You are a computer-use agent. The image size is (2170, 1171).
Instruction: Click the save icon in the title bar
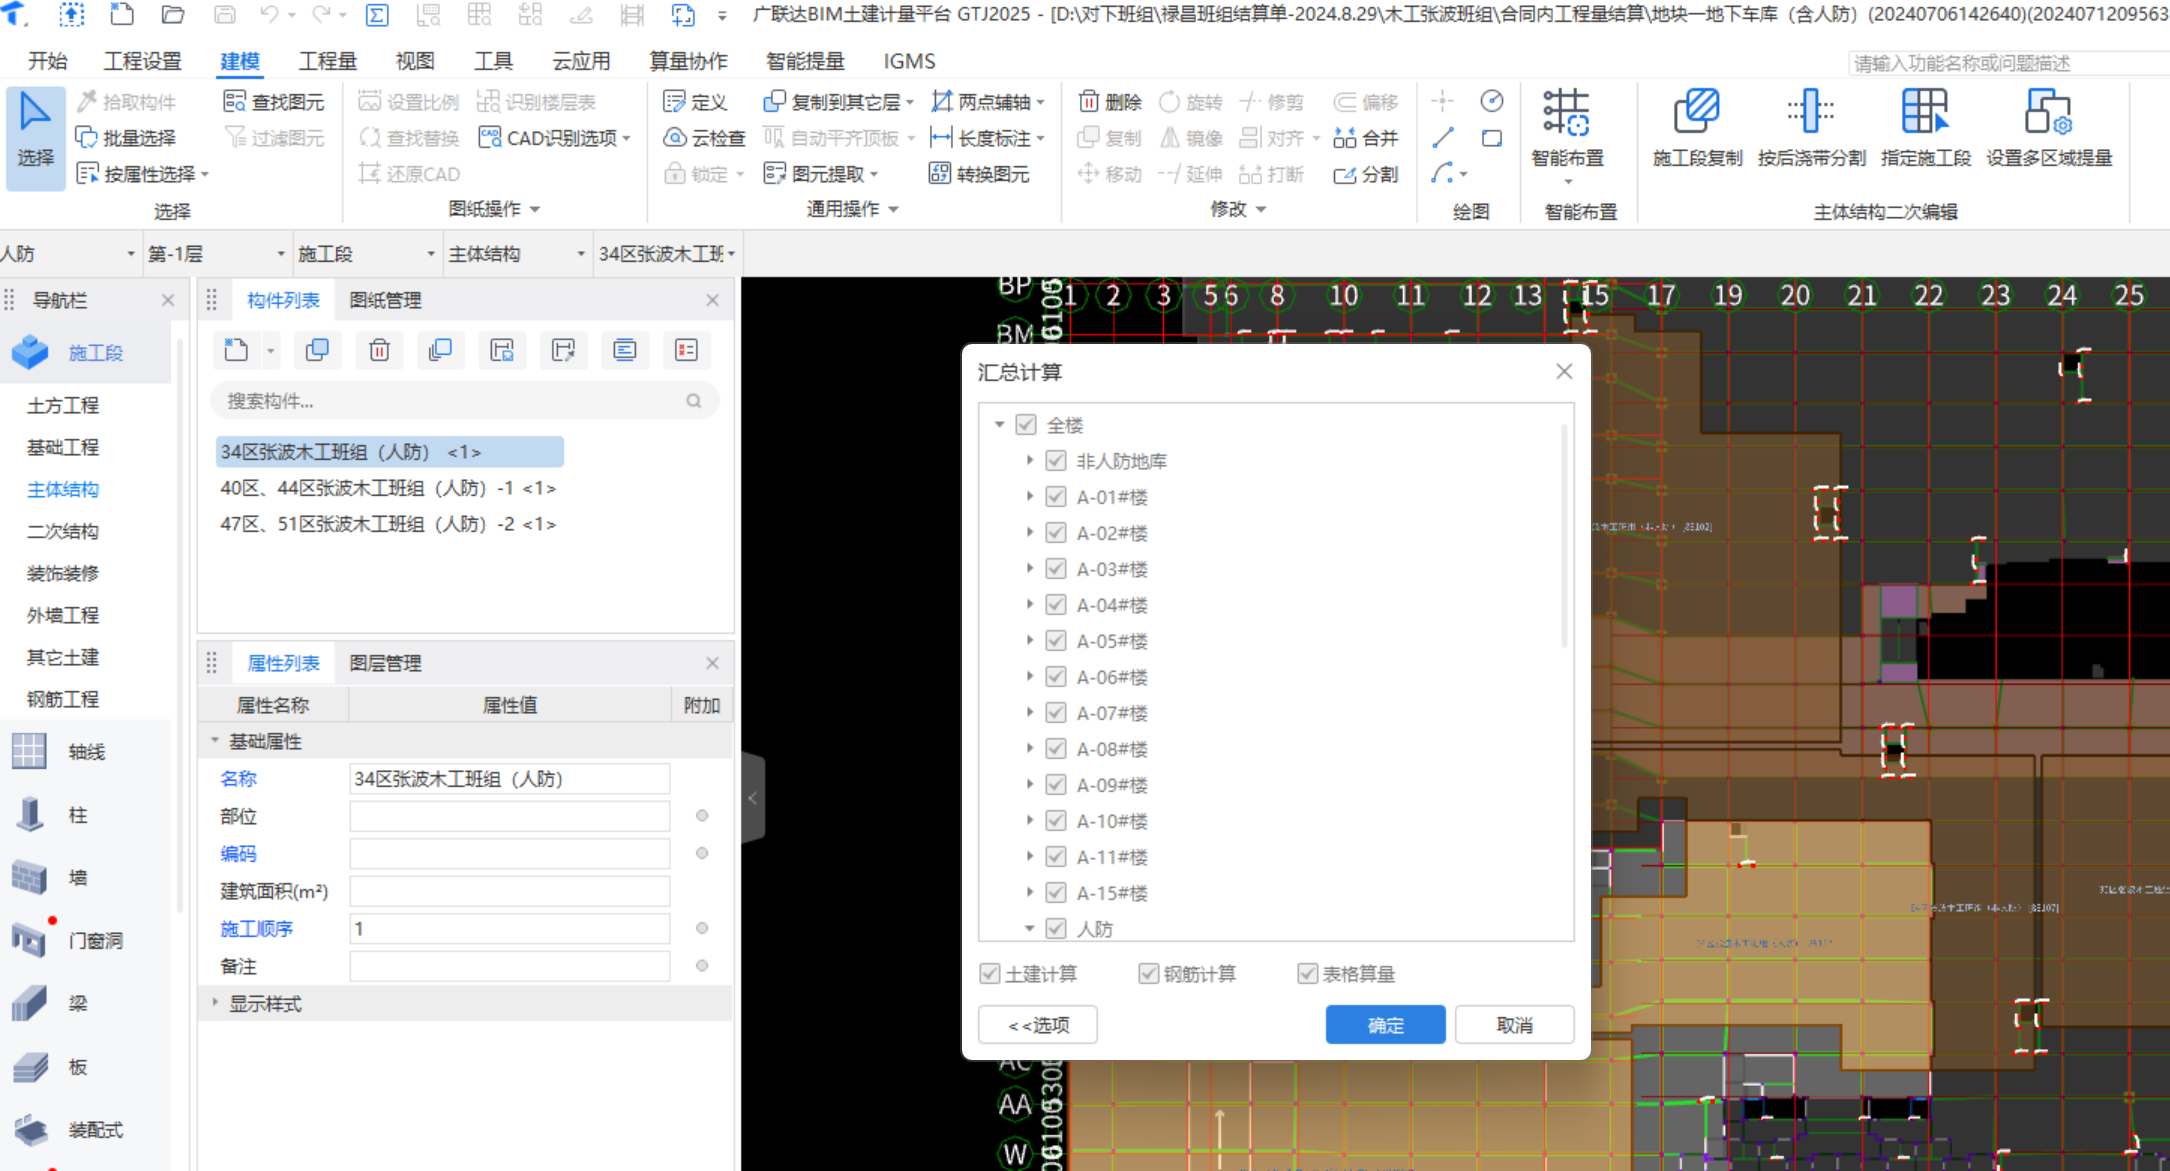[225, 15]
